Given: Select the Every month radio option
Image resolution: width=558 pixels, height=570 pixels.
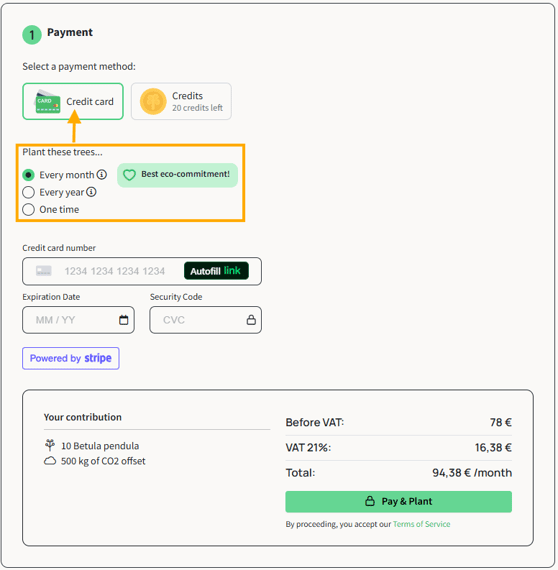Looking at the screenshot, I should 28,175.
